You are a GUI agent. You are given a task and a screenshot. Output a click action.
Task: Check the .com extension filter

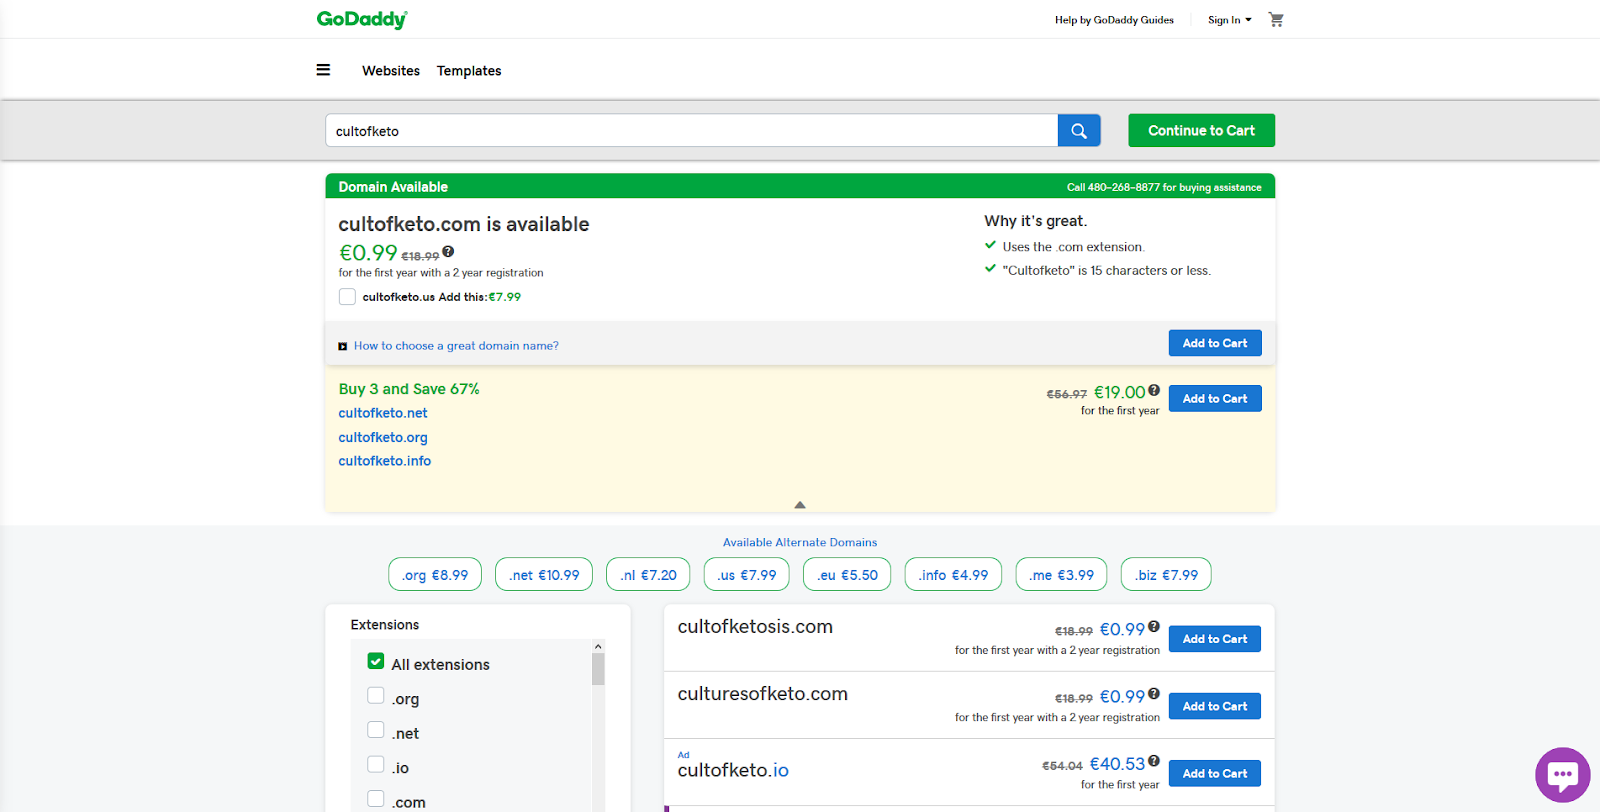376,799
